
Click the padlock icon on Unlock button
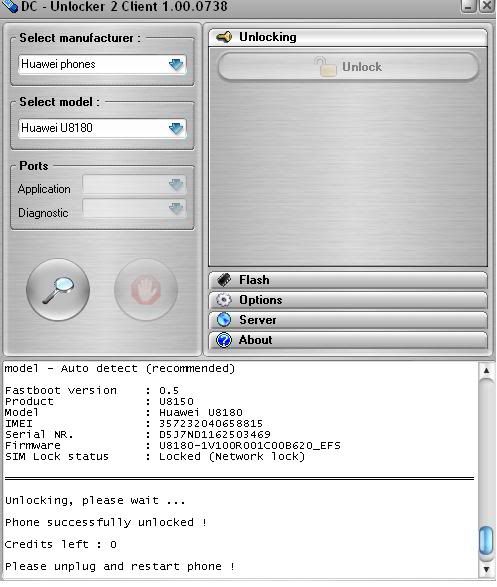(325, 67)
